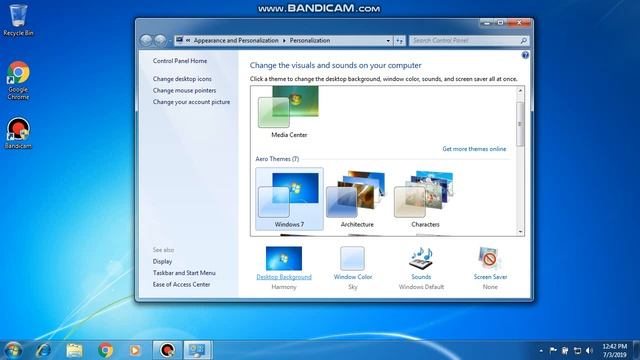
Task: Click the theme list scrollbar thumb
Action: point(520,124)
